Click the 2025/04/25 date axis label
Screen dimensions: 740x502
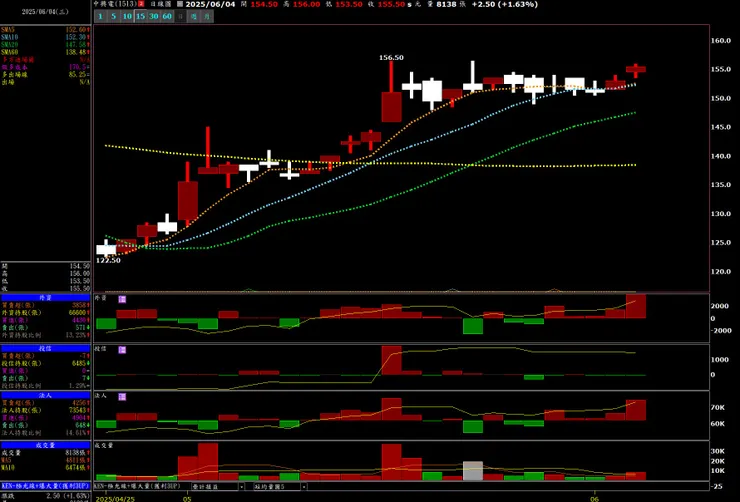pos(115,499)
